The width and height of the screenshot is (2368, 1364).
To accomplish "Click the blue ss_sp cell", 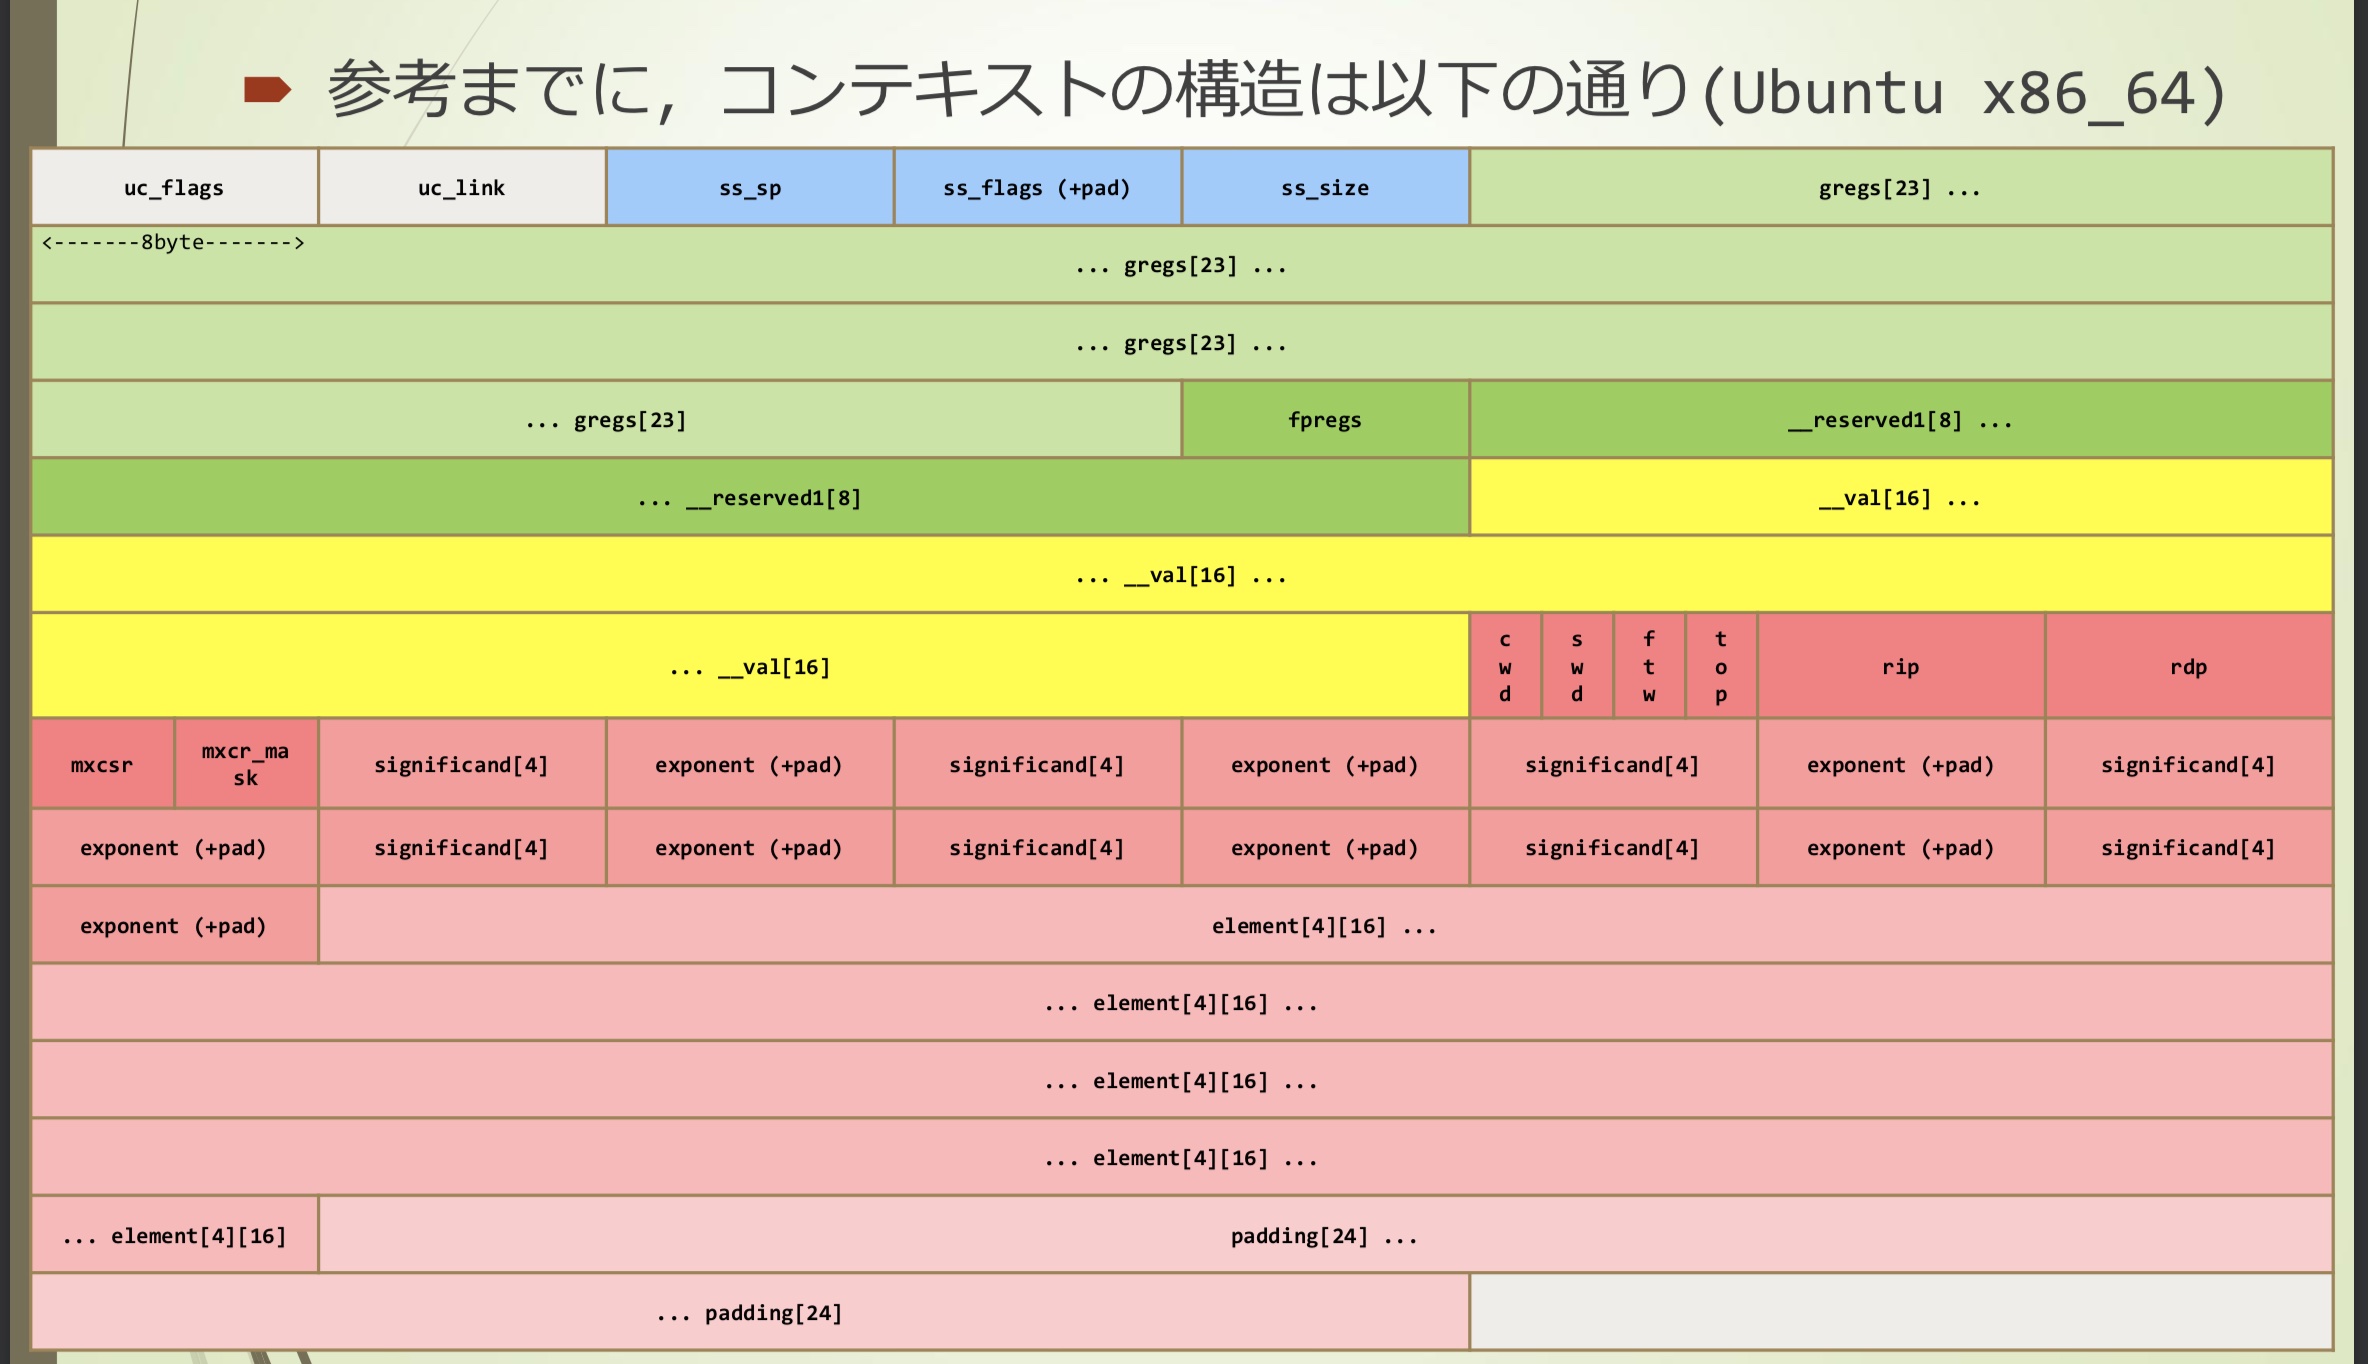I will (x=750, y=188).
